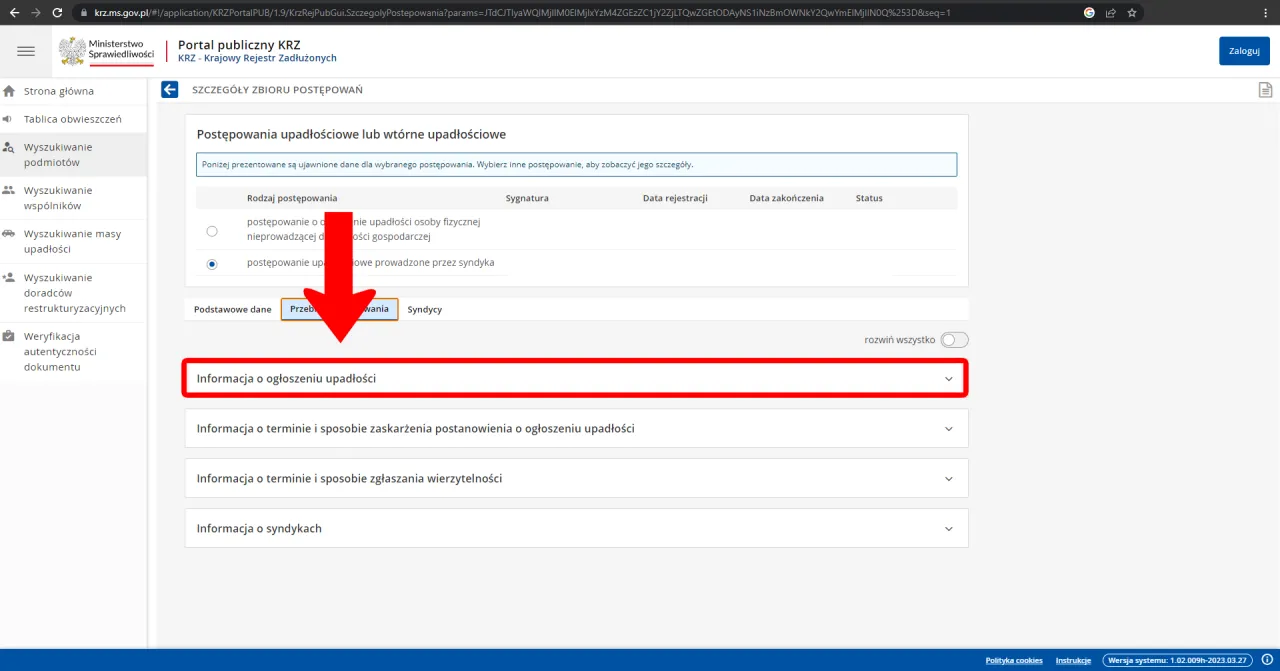Image resolution: width=1280 pixels, height=671 pixels.
Task: Expand Informacja o ogłoszeniu upadłości section
Action: coord(575,379)
